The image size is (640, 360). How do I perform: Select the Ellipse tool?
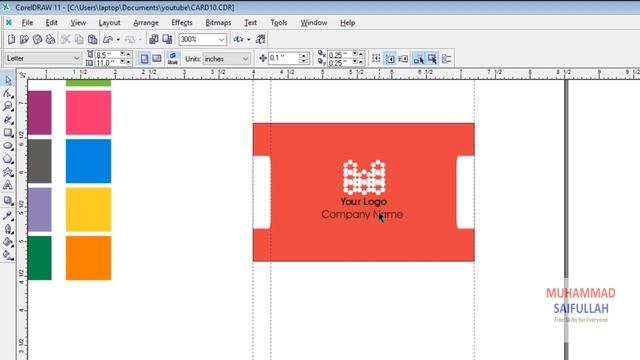tap(8, 146)
